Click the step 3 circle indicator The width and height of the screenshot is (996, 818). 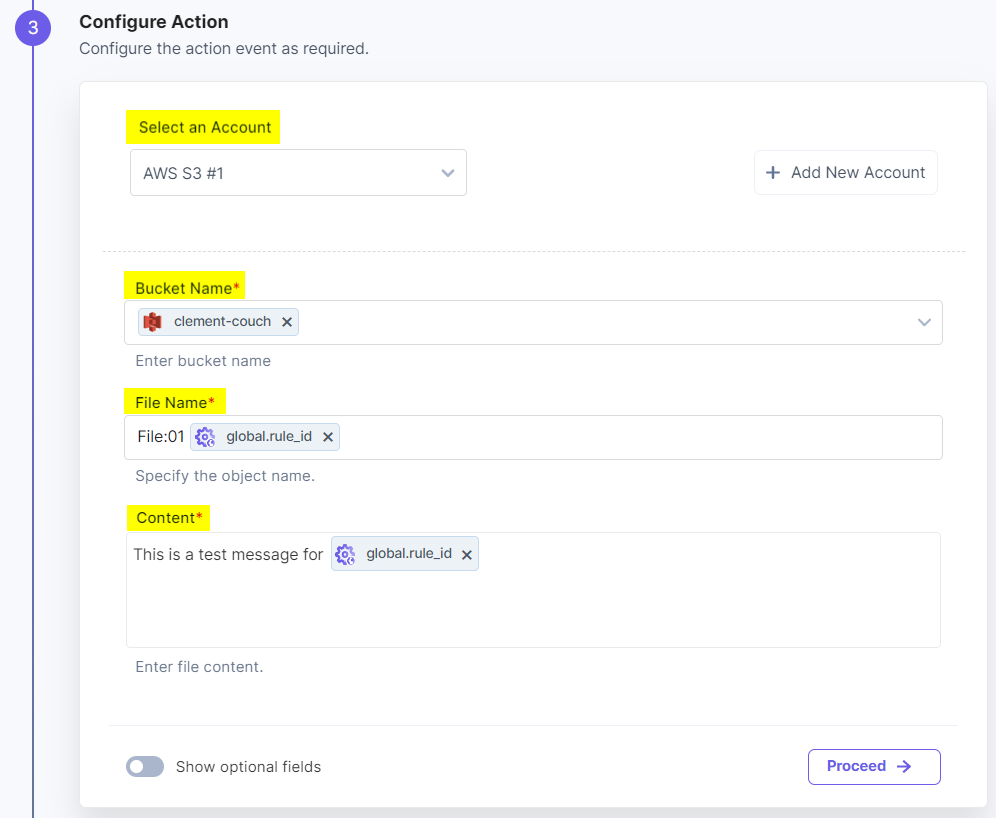pyautogui.click(x=33, y=28)
